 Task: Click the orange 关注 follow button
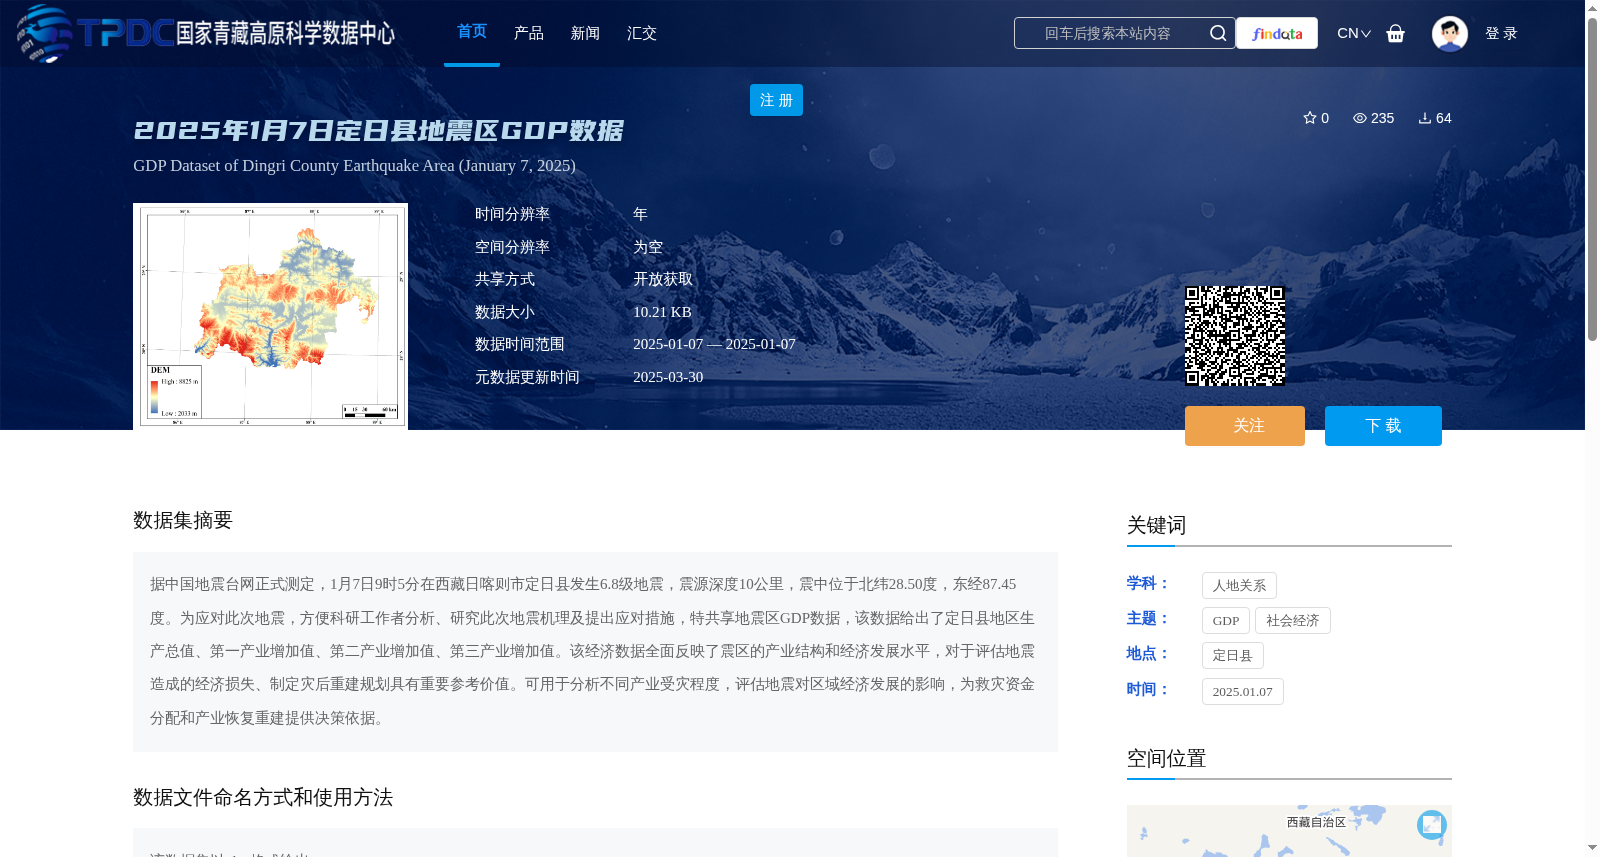pyautogui.click(x=1245, y=426)
